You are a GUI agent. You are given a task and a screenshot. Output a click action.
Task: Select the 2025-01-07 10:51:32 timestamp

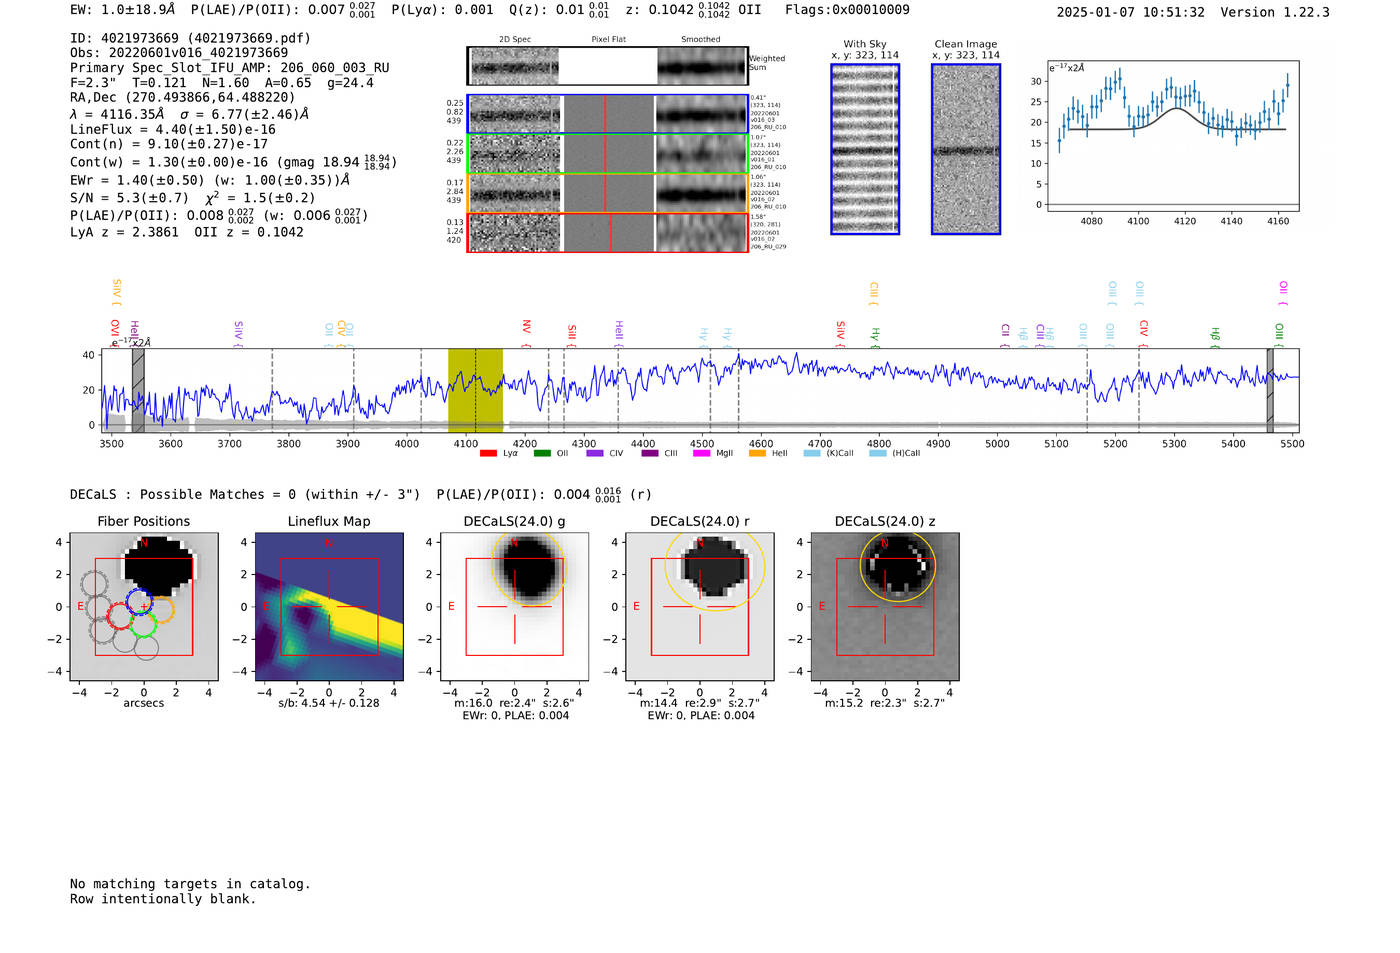pyautogui.click(x=1130, y=12)
